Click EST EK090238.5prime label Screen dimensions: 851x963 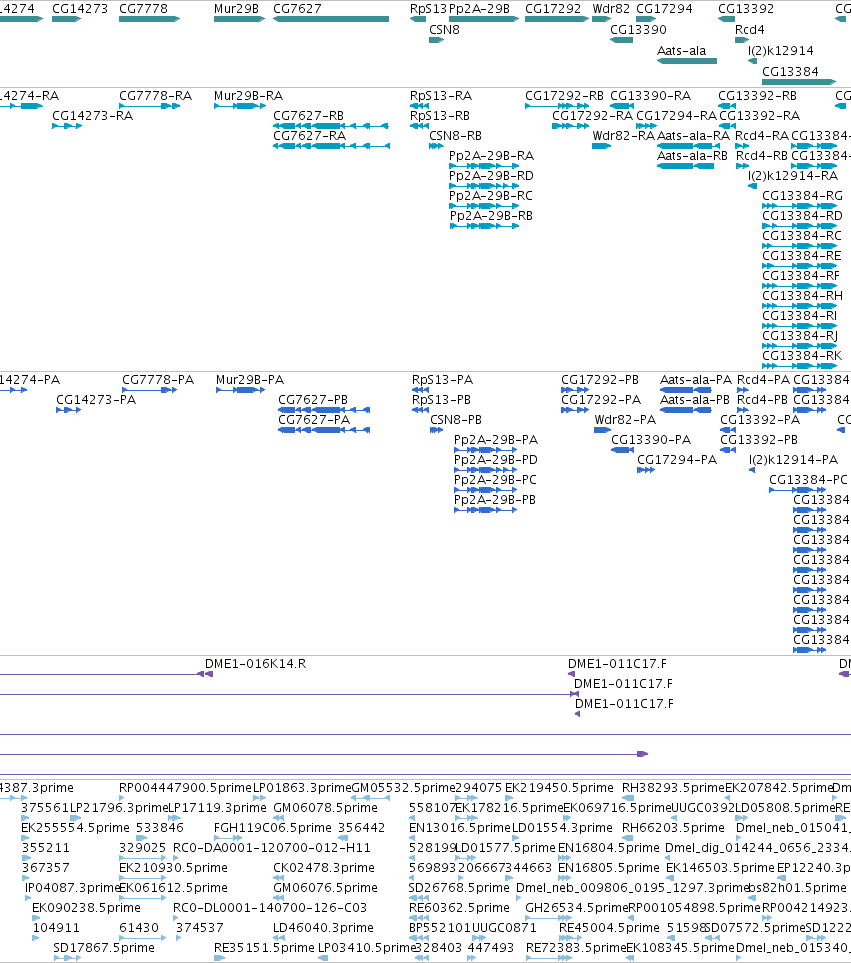[x=87, y=908]
